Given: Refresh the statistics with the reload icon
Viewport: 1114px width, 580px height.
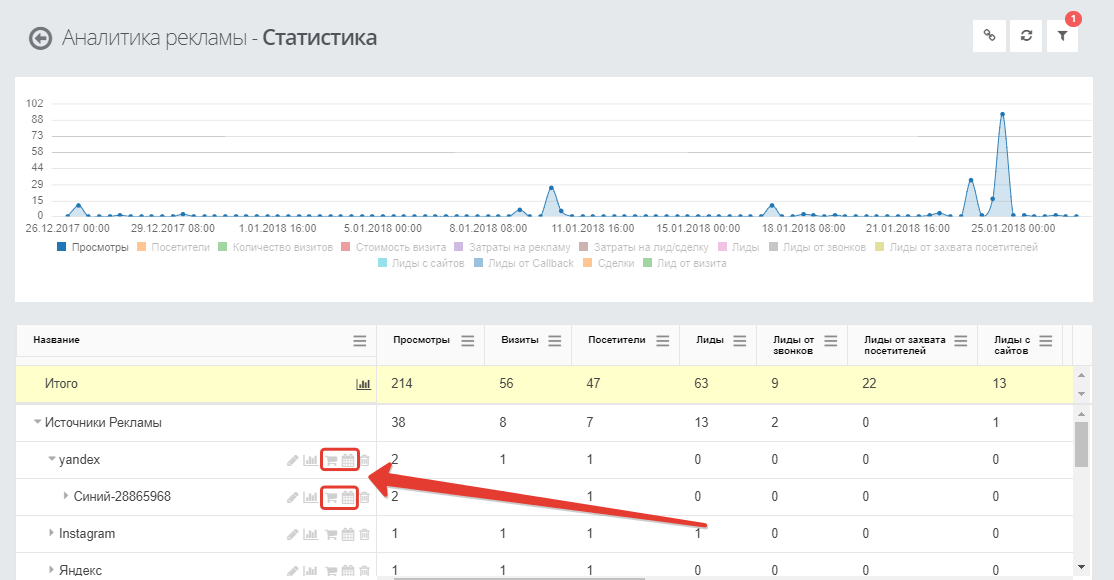Looking at the screenshot, I should pyautogui.click(x=1026, y=36).
